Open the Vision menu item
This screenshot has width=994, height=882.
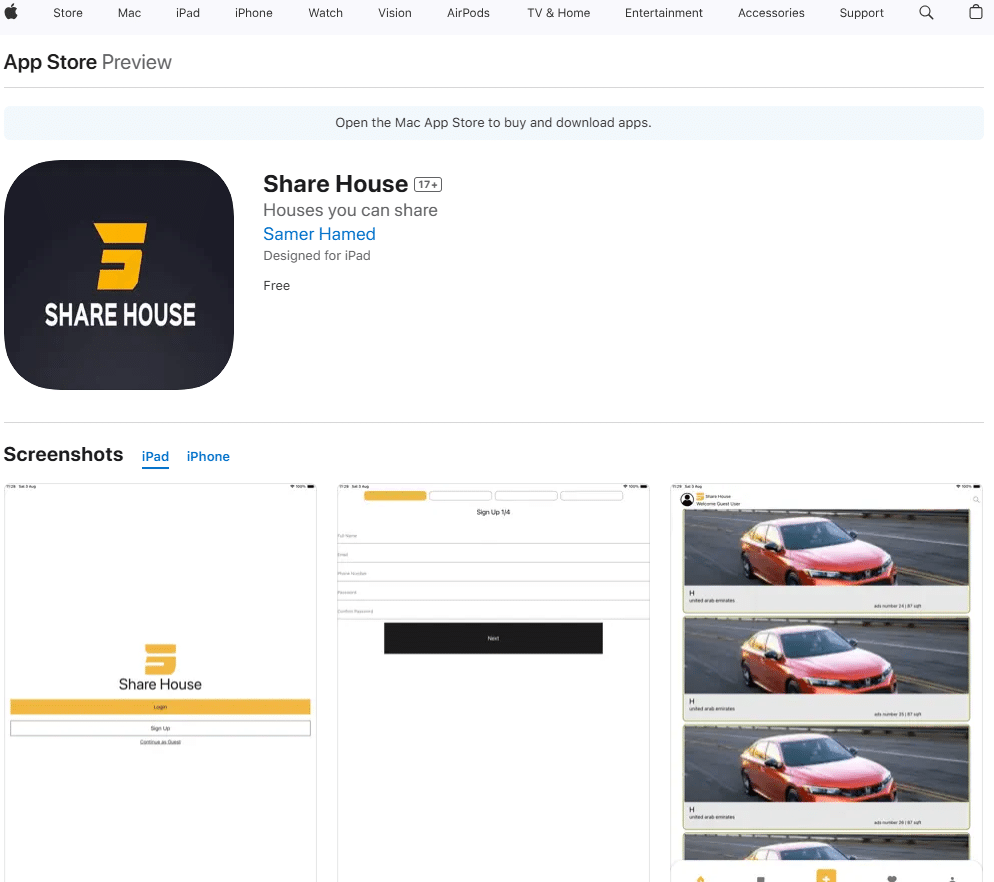click(x=394, y=13)
